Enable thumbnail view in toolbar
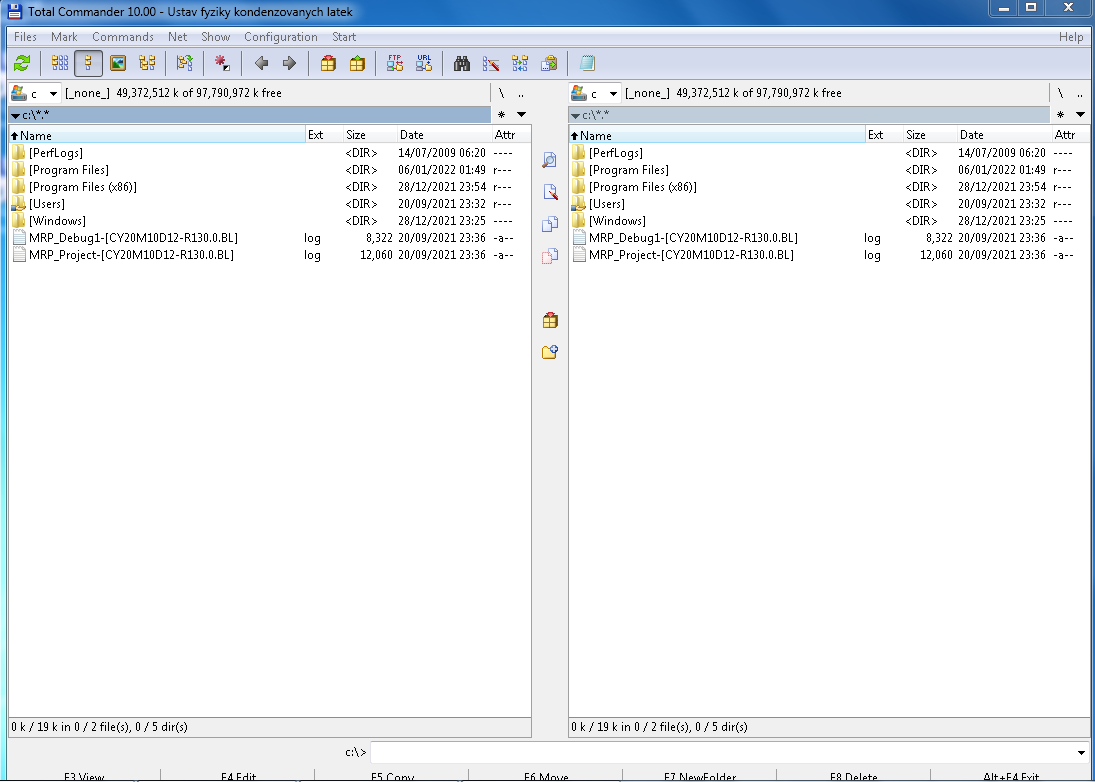The height and width of the screenshot is (782, 1095). tap(118, 64)
